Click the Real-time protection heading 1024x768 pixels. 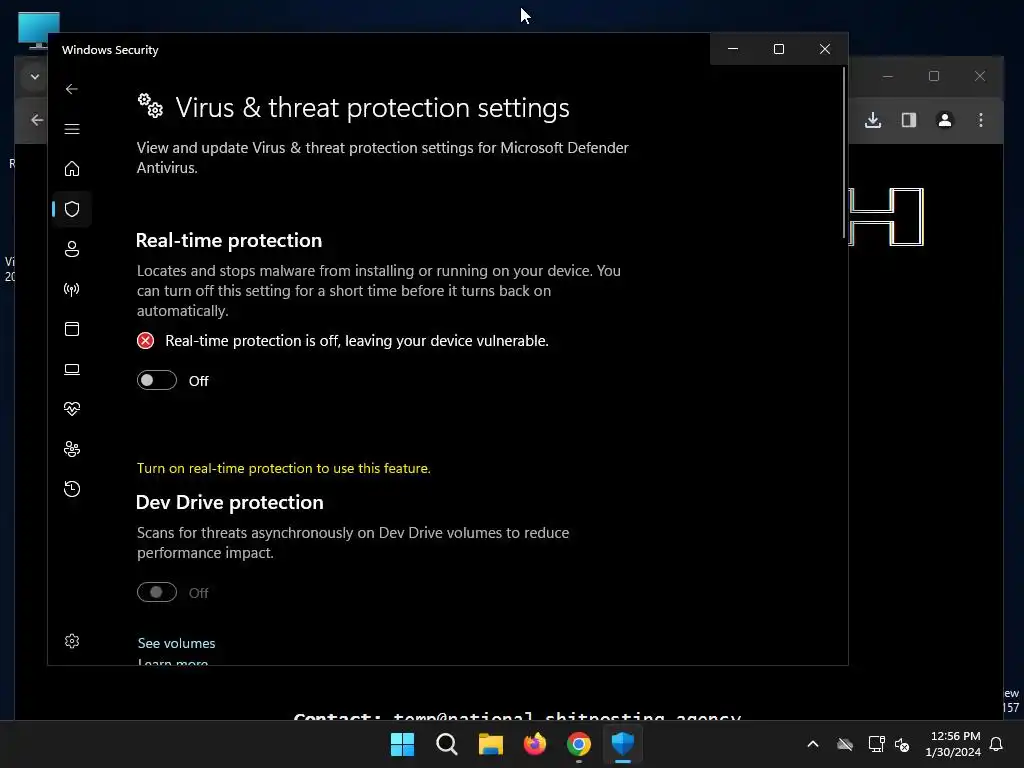pos(229,240)
